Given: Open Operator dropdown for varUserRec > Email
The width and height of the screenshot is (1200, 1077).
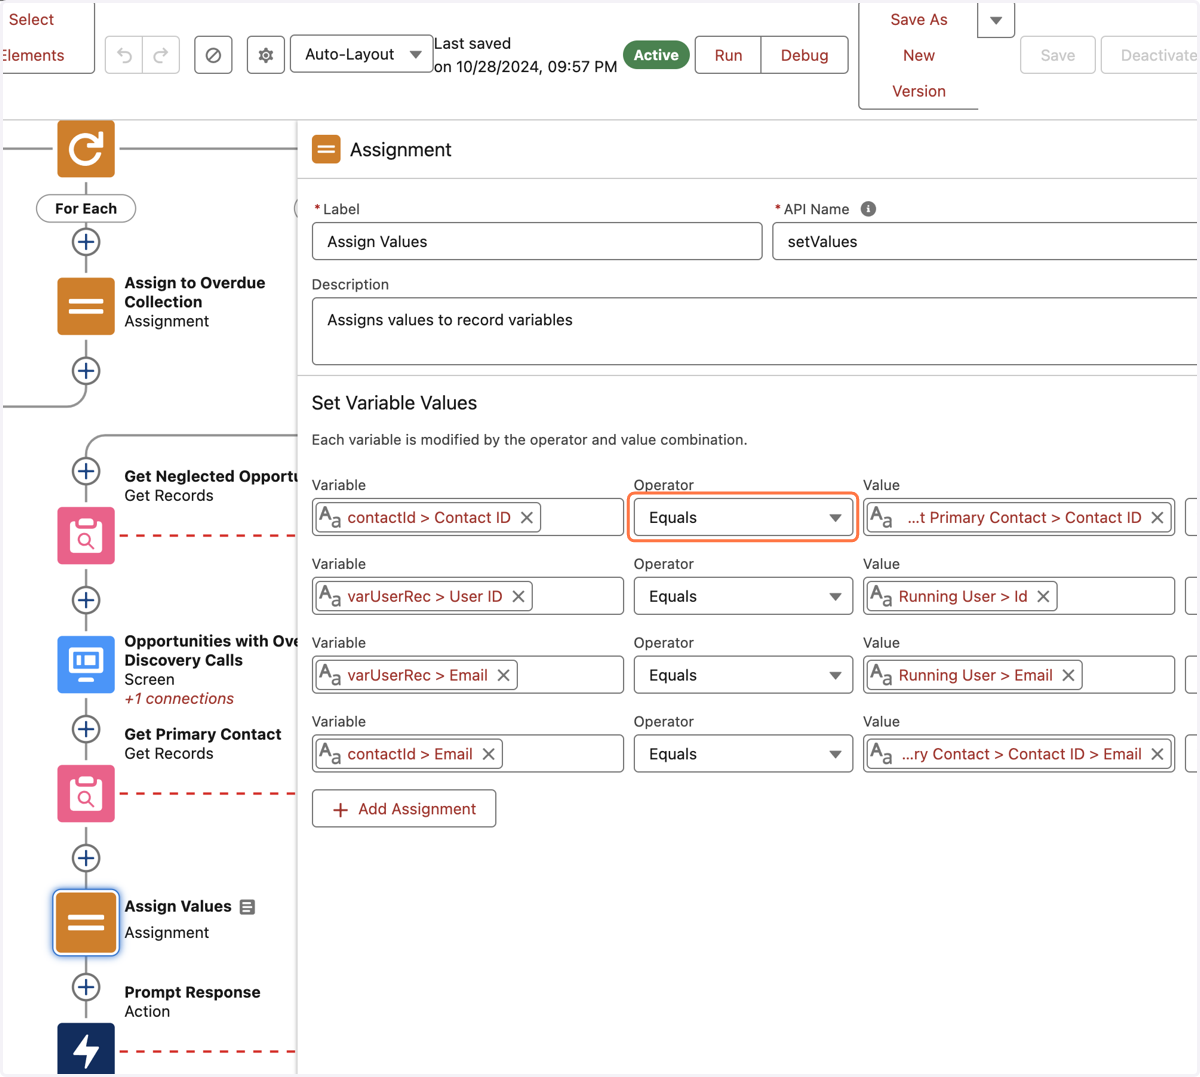Looking at the screenshot, I should 743,675.
